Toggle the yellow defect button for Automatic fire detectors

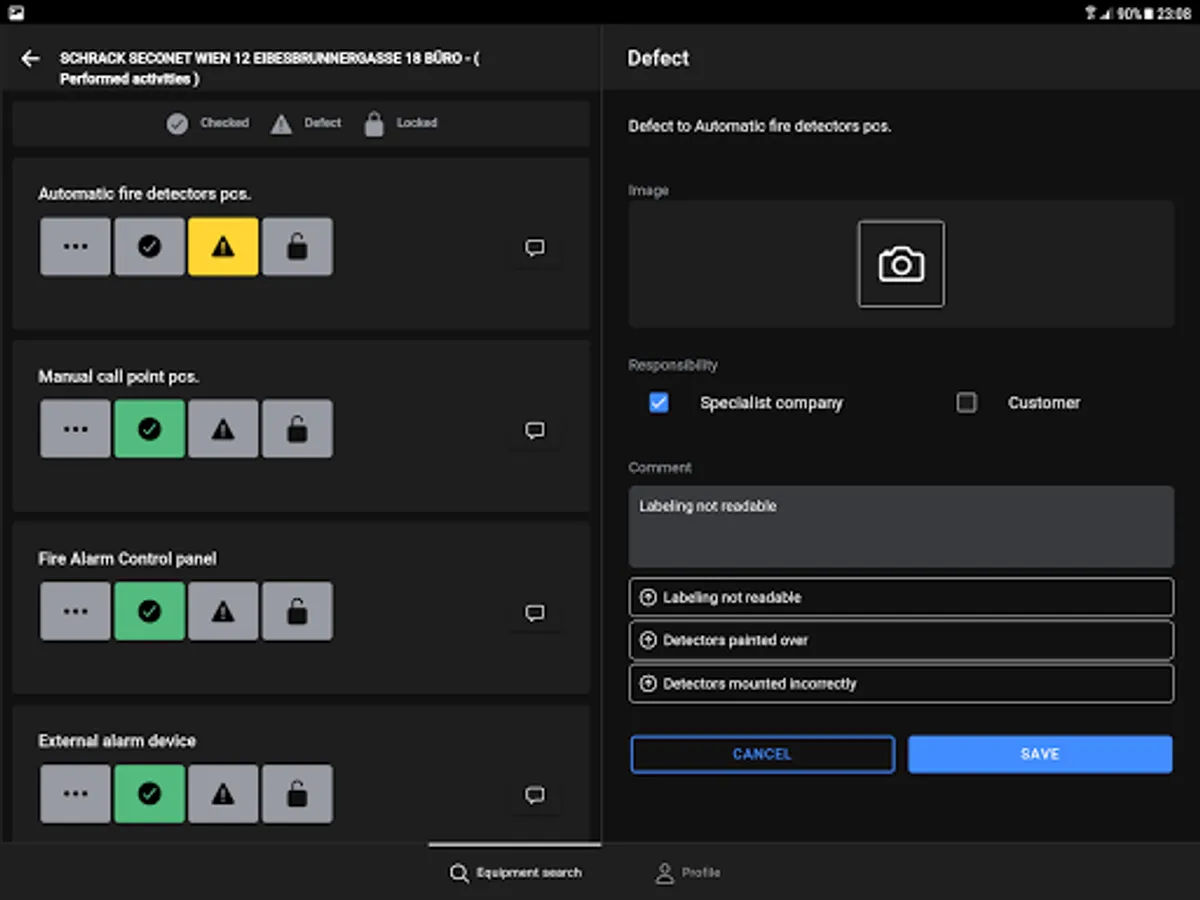click(223, 247)
